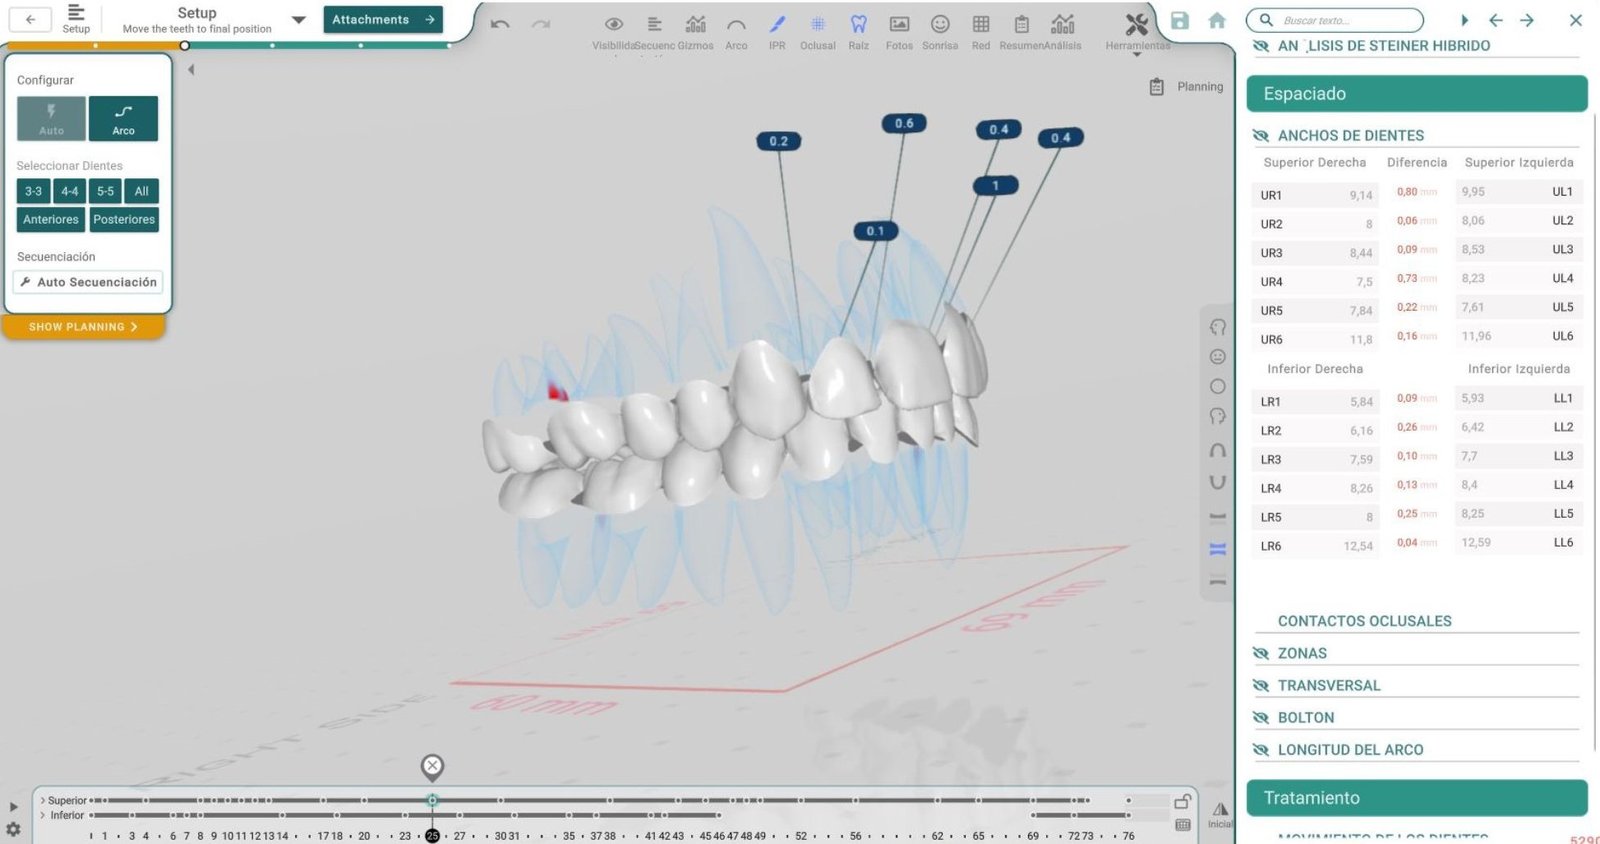
Task: Click the undo arrow
Action: click(500, 24)
